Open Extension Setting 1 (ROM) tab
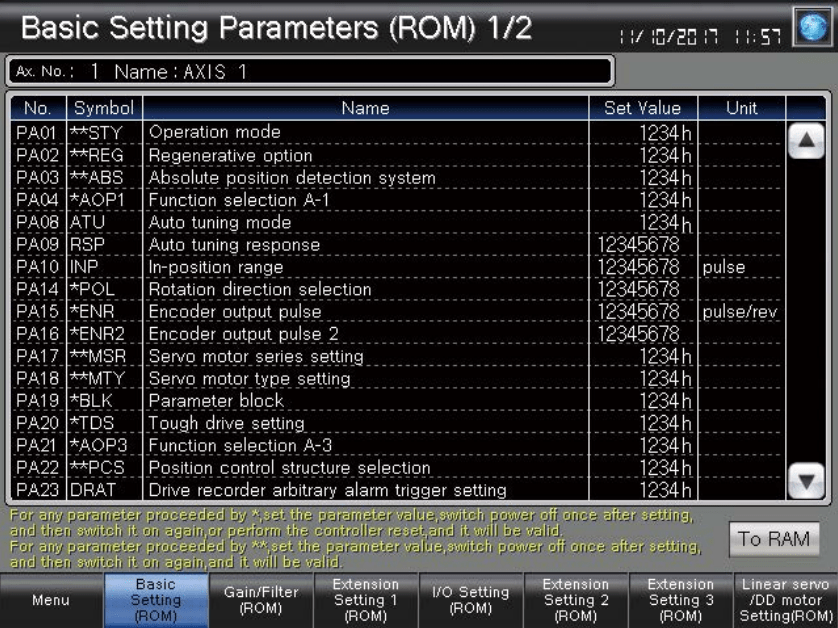The image size is (838, 628). [365, 601]
